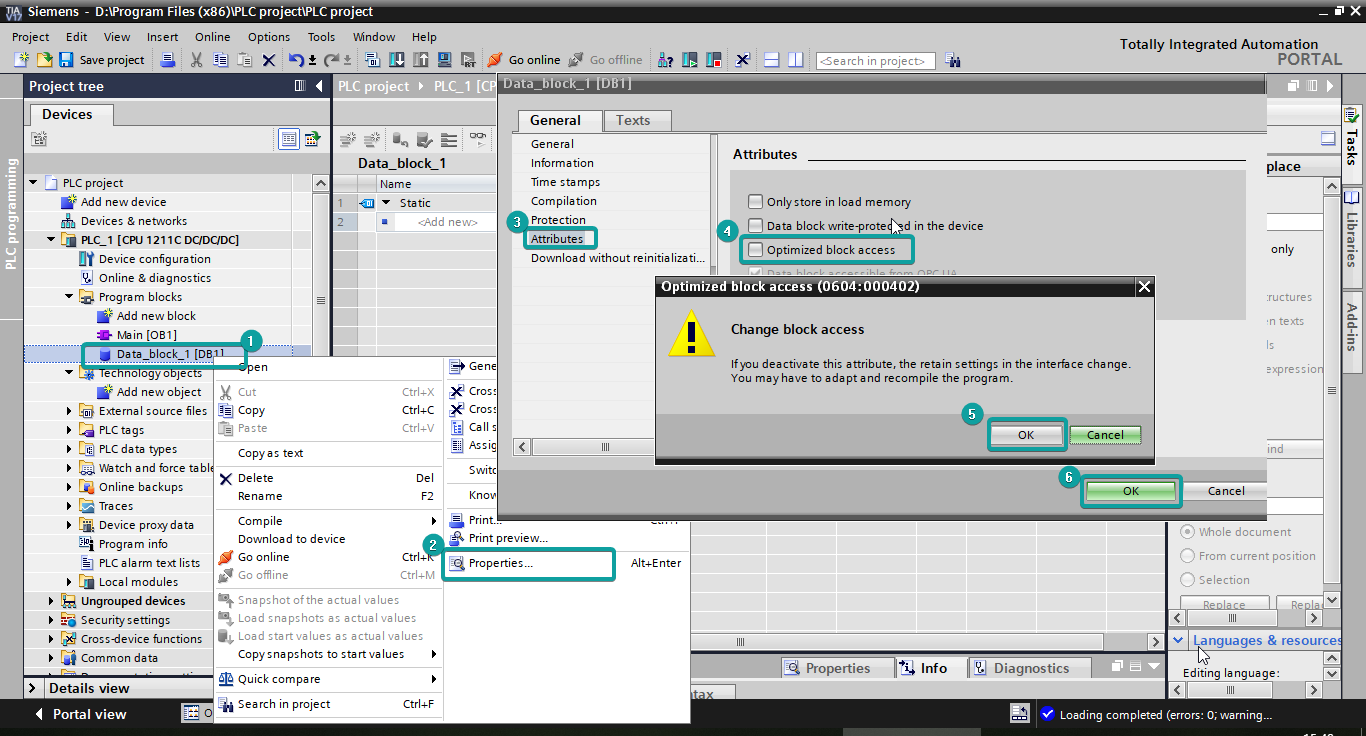Choose Download to device in context menu
1366x736 pixels.
[329, 539]
